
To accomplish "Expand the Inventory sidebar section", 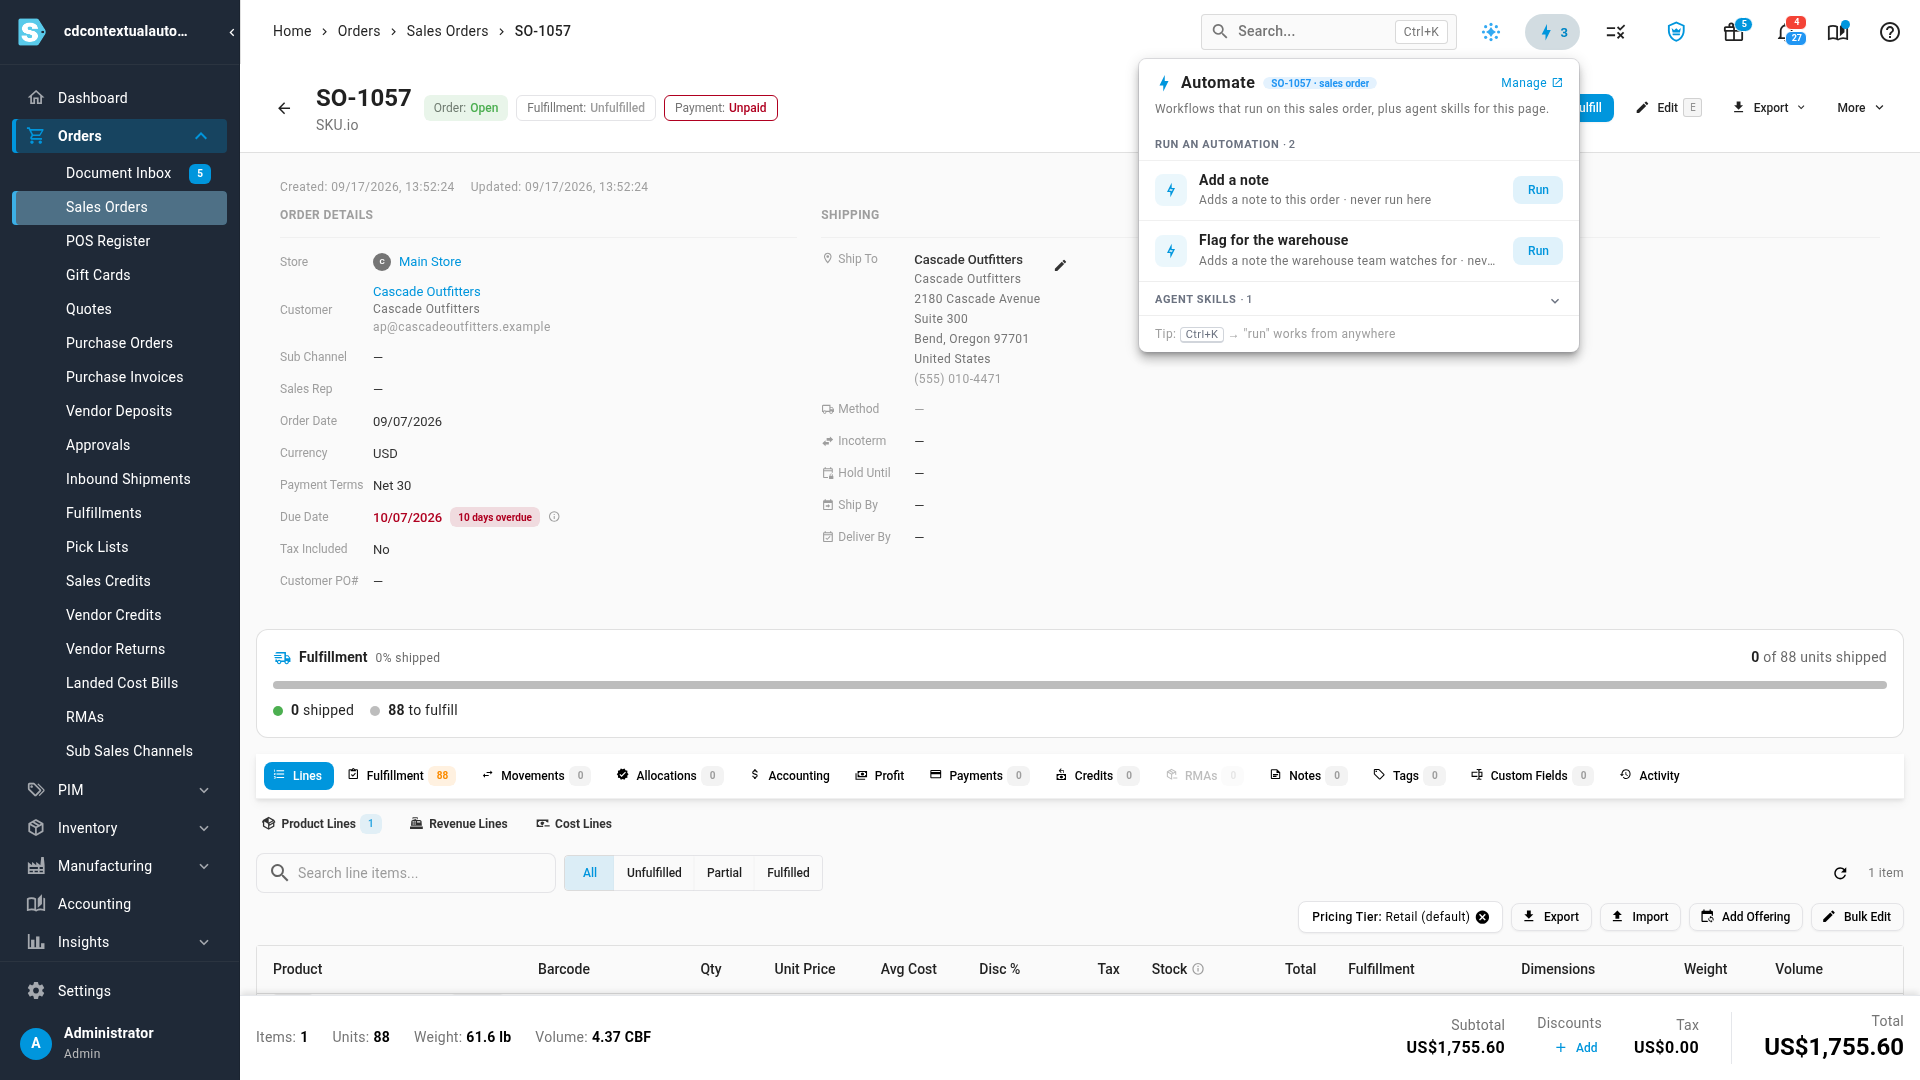I will (x=204, y=828).
